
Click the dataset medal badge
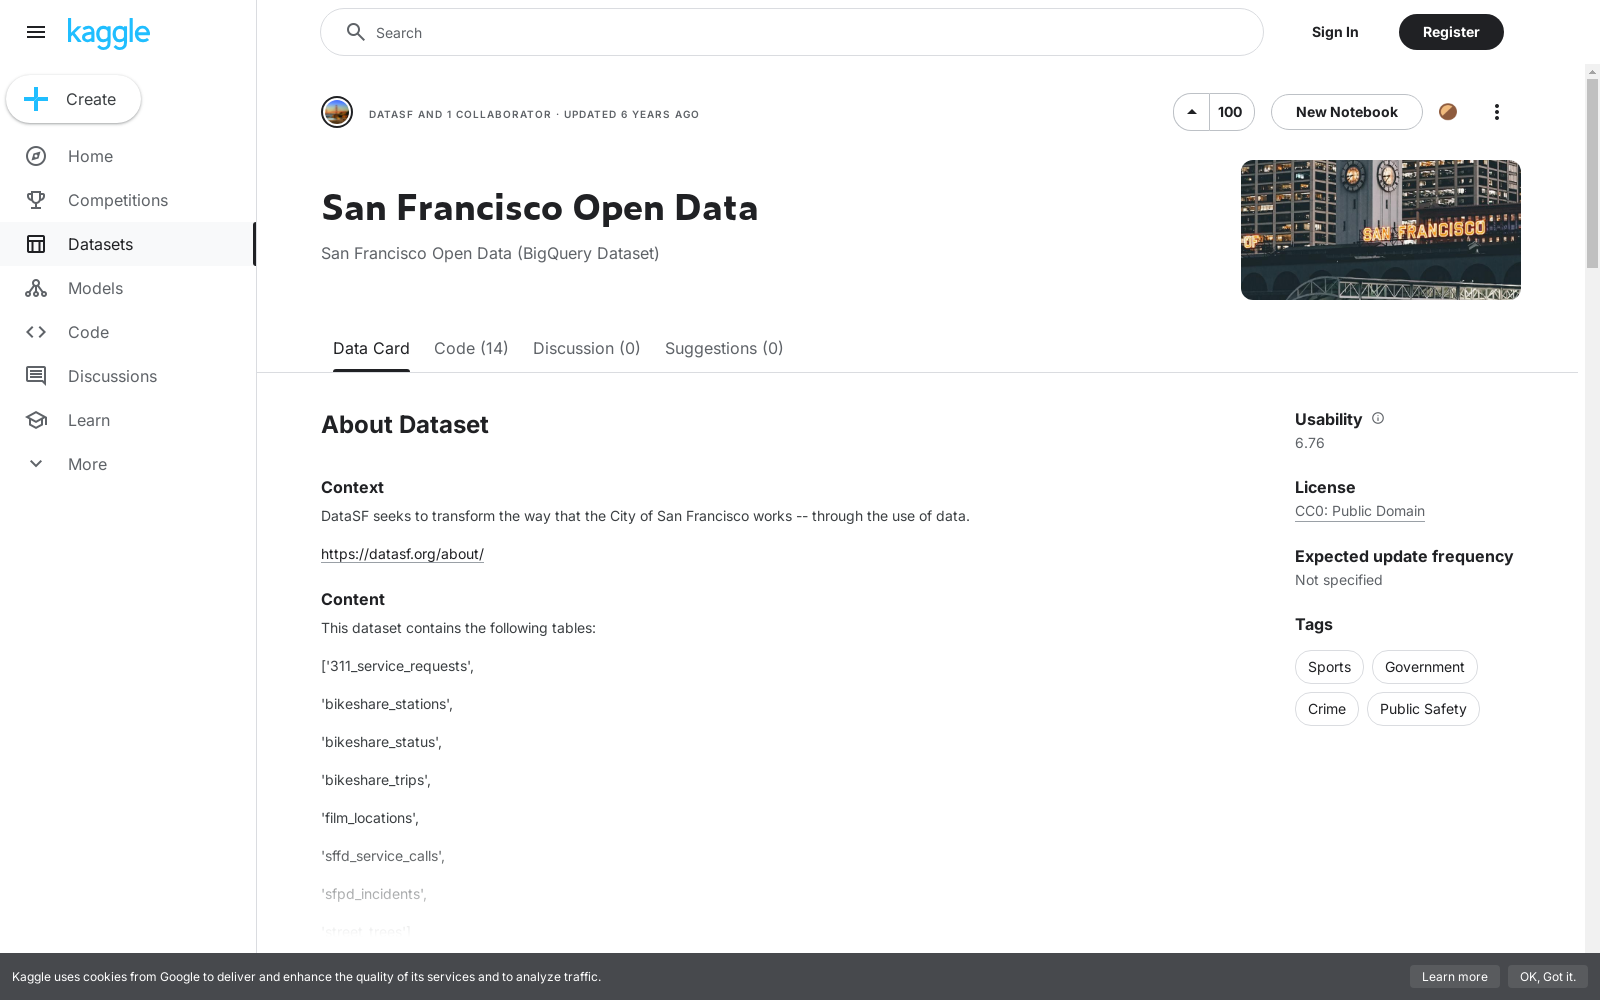pos(1447,112)
